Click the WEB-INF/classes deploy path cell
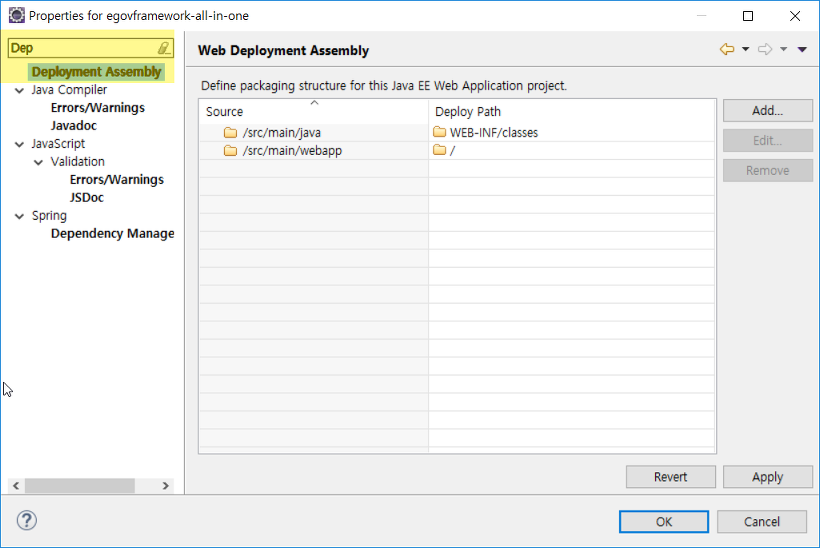The image size is (820, 548). [572, 133]
